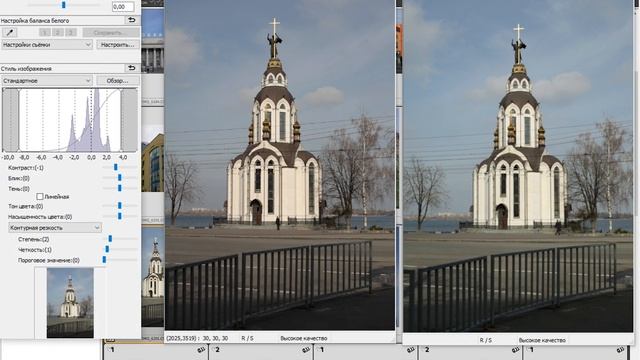
Task: Click the slider beside the 0,00 field
Action: [x=63, y=5]
